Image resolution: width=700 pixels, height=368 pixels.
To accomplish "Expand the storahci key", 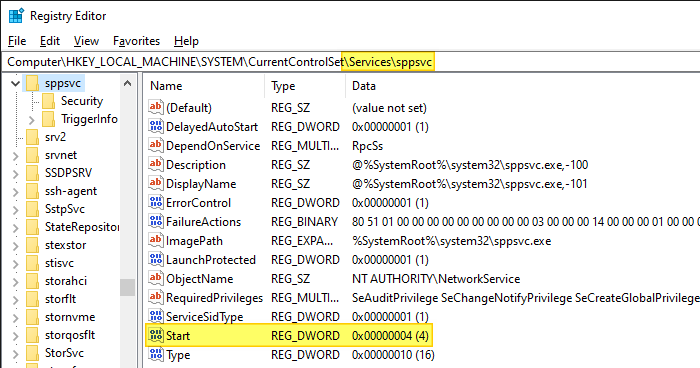I will pyautogui.click(x=16, y=282).
